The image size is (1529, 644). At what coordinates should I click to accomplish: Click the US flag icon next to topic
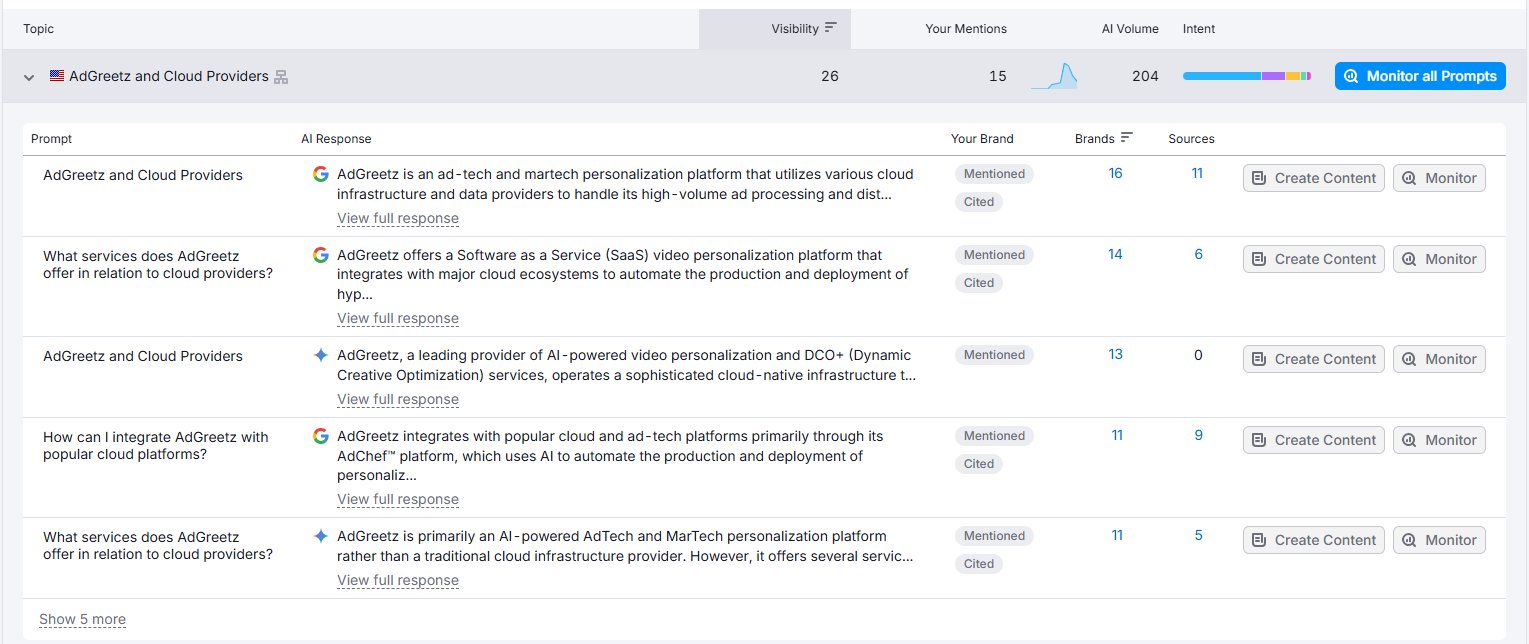pyautogui.click(x=57, y=76)
